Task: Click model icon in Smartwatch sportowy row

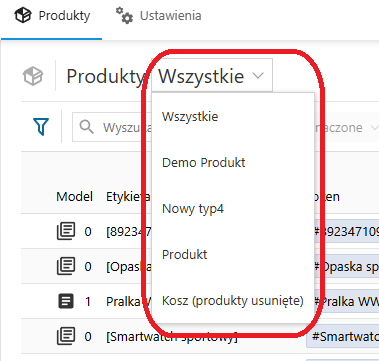Action: (x=66, y=336)
